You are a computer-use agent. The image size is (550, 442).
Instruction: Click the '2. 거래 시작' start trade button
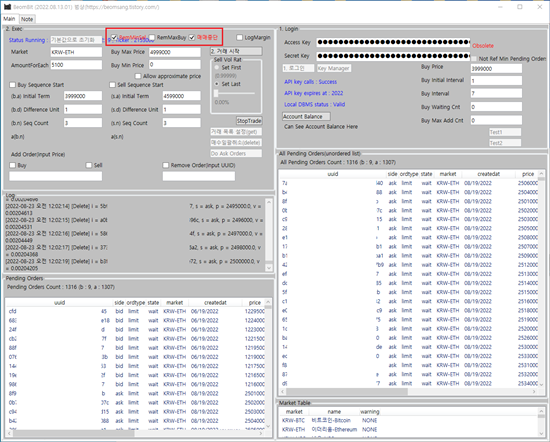(x=236, y=51)
